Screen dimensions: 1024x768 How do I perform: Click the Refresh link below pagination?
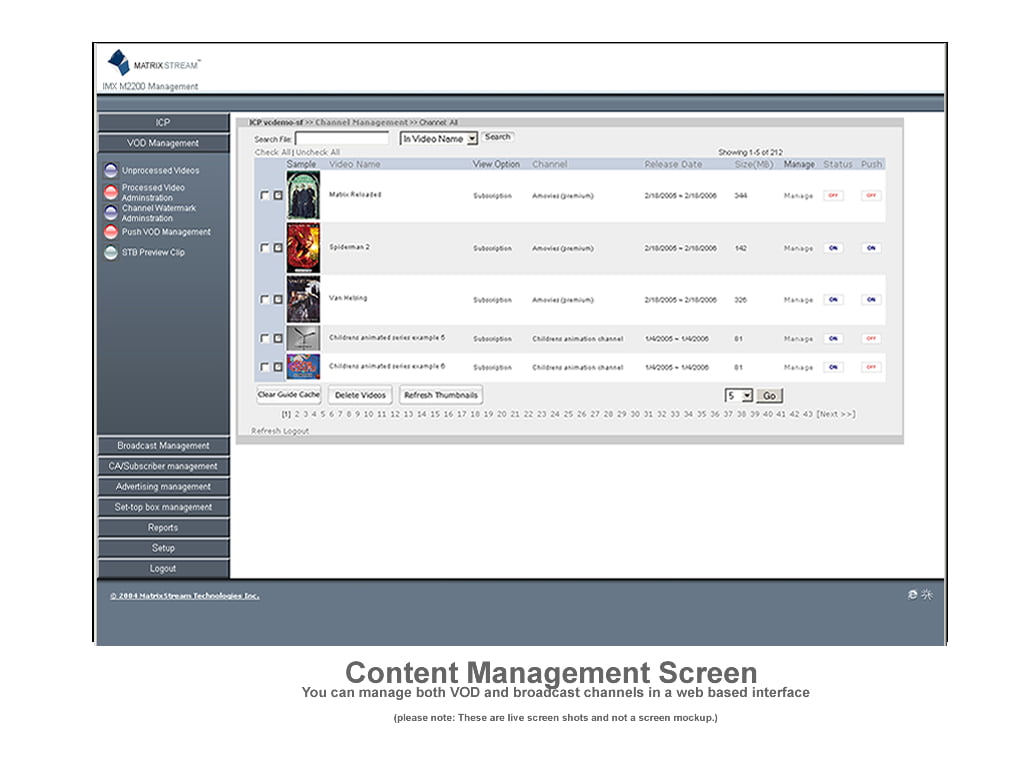[x=266, y=431]
